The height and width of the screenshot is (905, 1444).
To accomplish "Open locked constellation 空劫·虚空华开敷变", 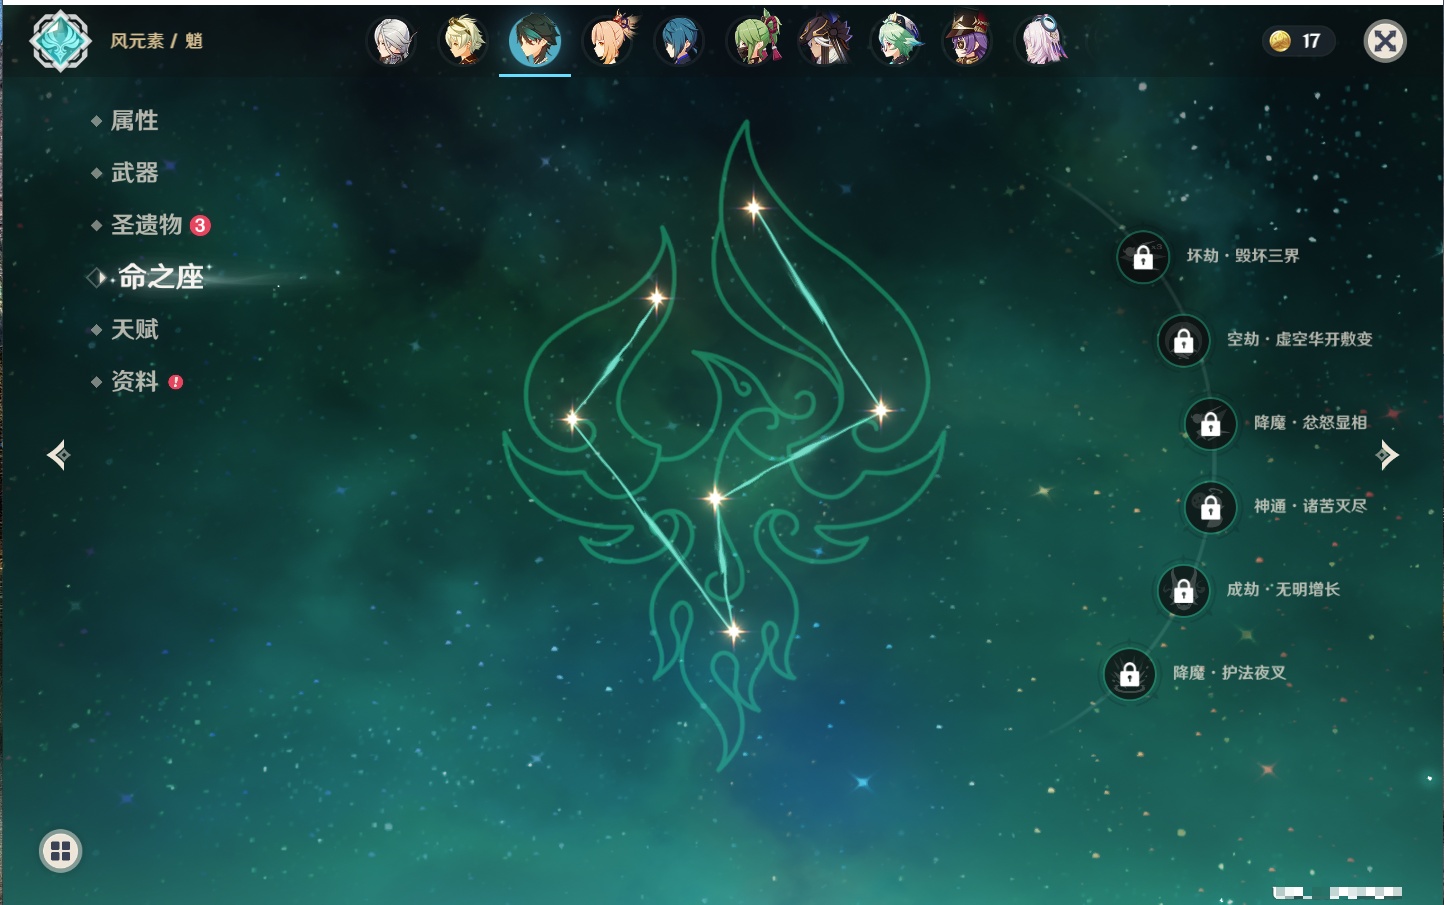I will point(1183,340).
